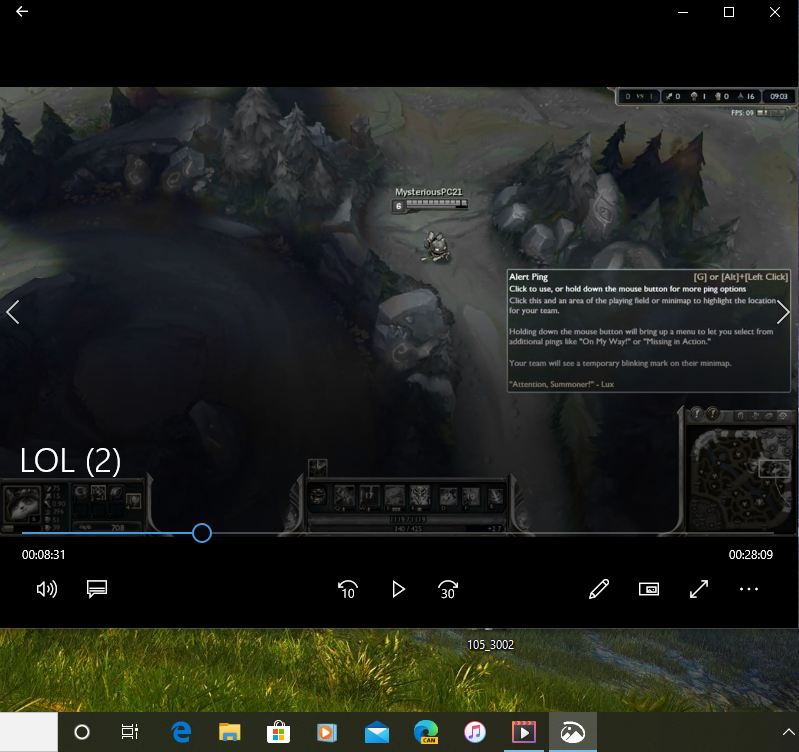This screenshot has width=799, height=752.
Task: Open Task View on taskbar
Action: (x=129, y=732)
